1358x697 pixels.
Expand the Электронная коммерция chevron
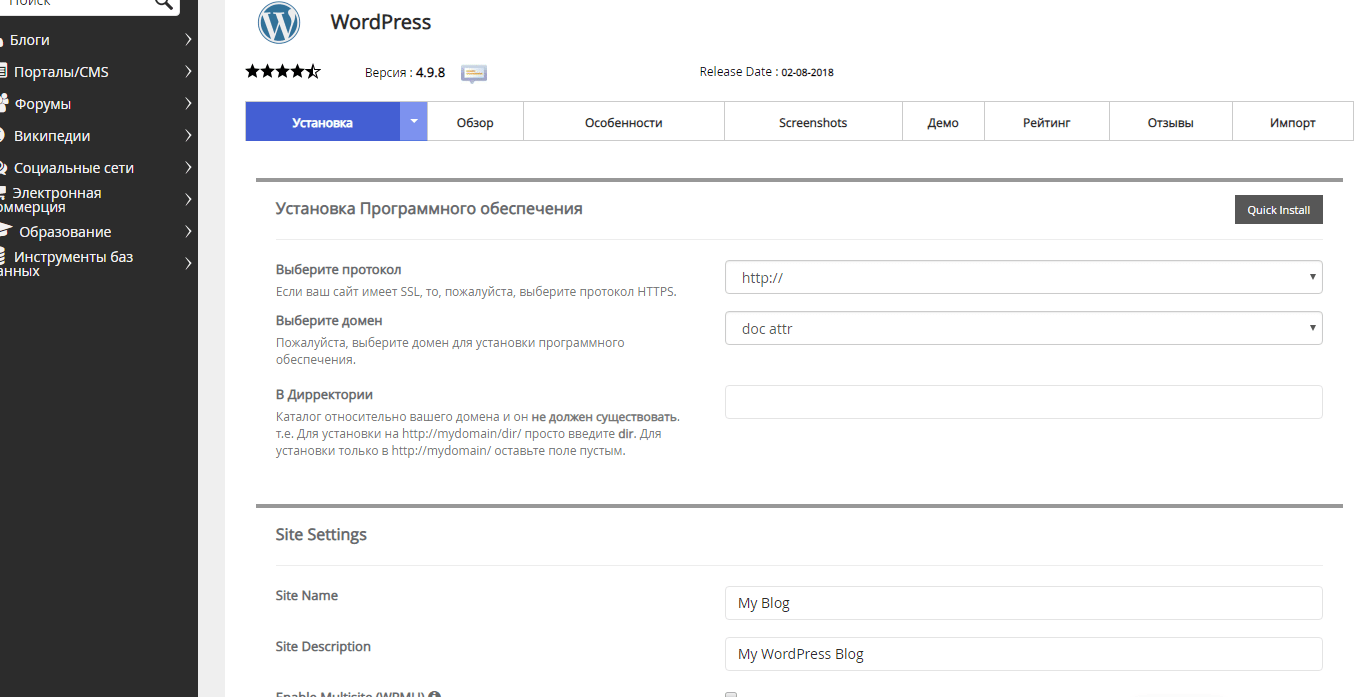tap(188, 200)
